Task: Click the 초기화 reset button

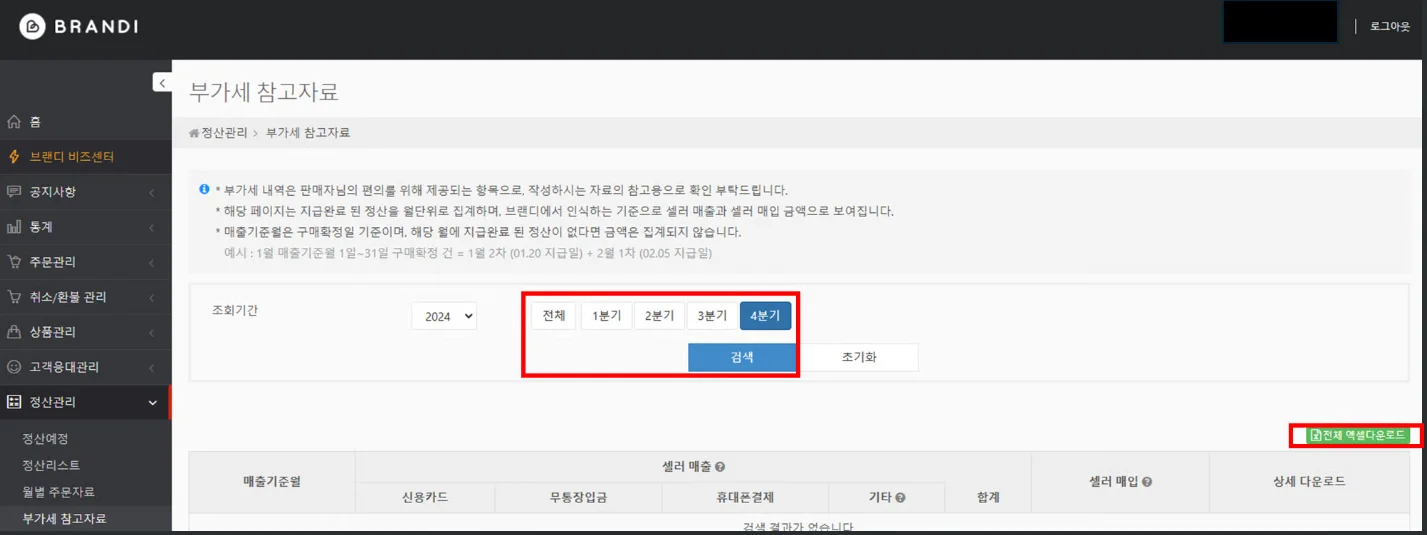Action: click(x=858, y=357)
